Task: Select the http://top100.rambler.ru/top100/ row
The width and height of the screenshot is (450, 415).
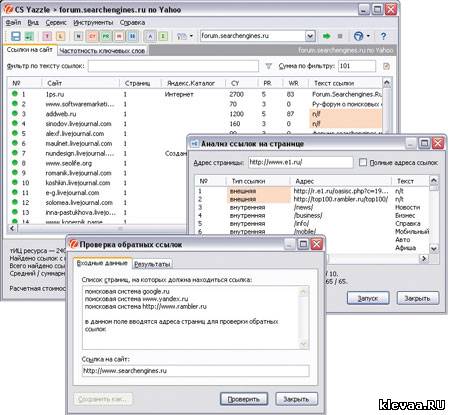Action: tap(312, 199)
